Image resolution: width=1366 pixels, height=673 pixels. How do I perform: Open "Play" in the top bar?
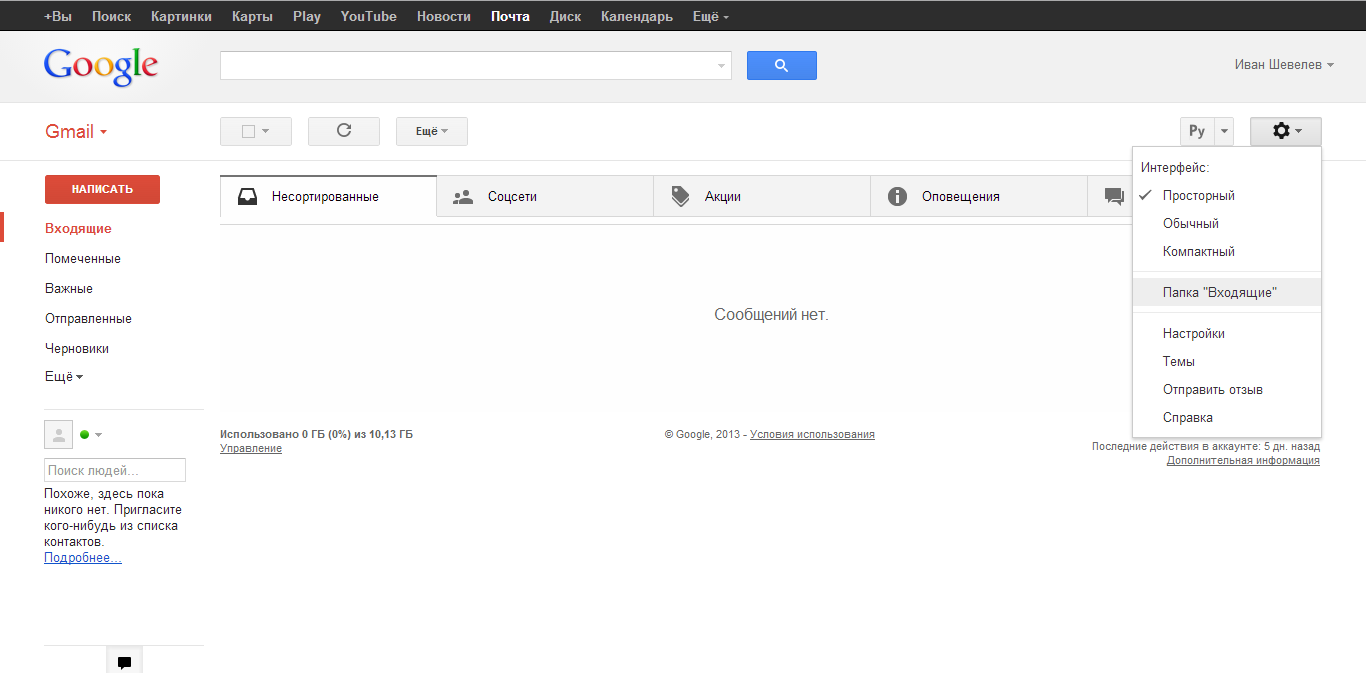point(307,17)
